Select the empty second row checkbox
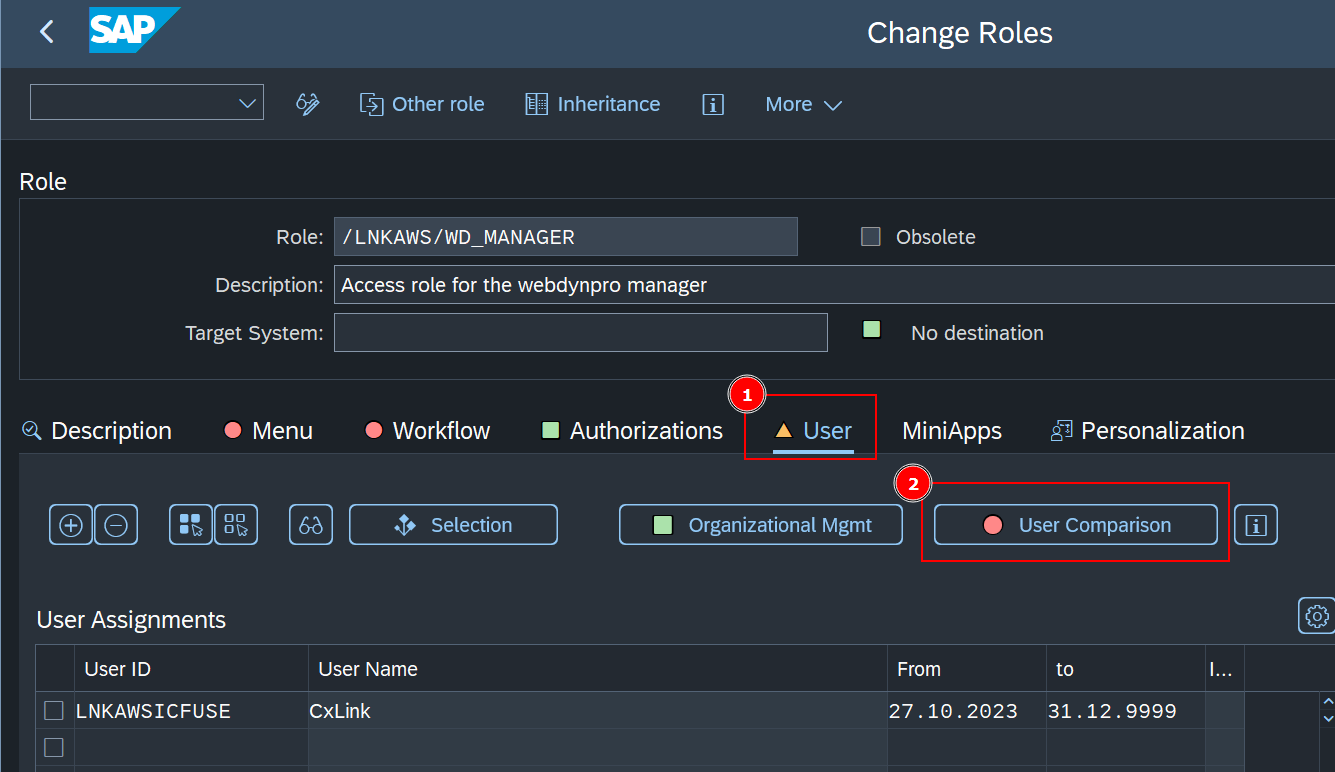This screenshot has width=1335, height=772. point(54,747)
